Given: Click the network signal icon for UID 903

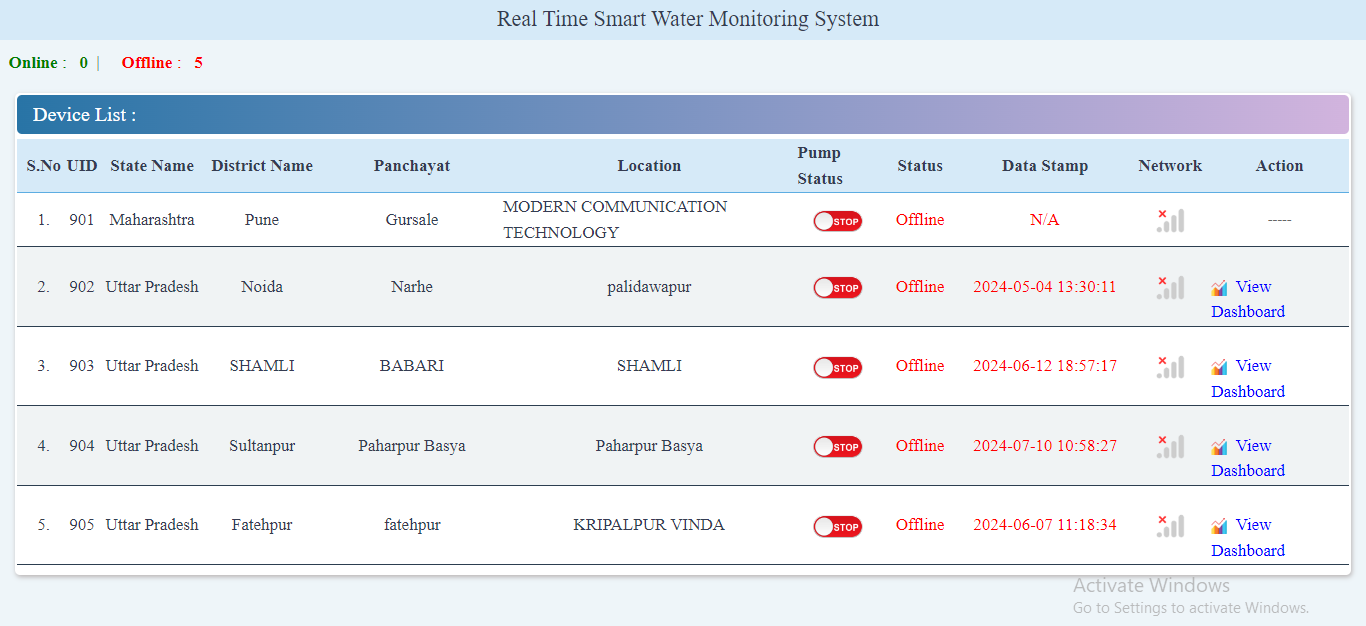Looking at the screenshot, I should 1170,366.
